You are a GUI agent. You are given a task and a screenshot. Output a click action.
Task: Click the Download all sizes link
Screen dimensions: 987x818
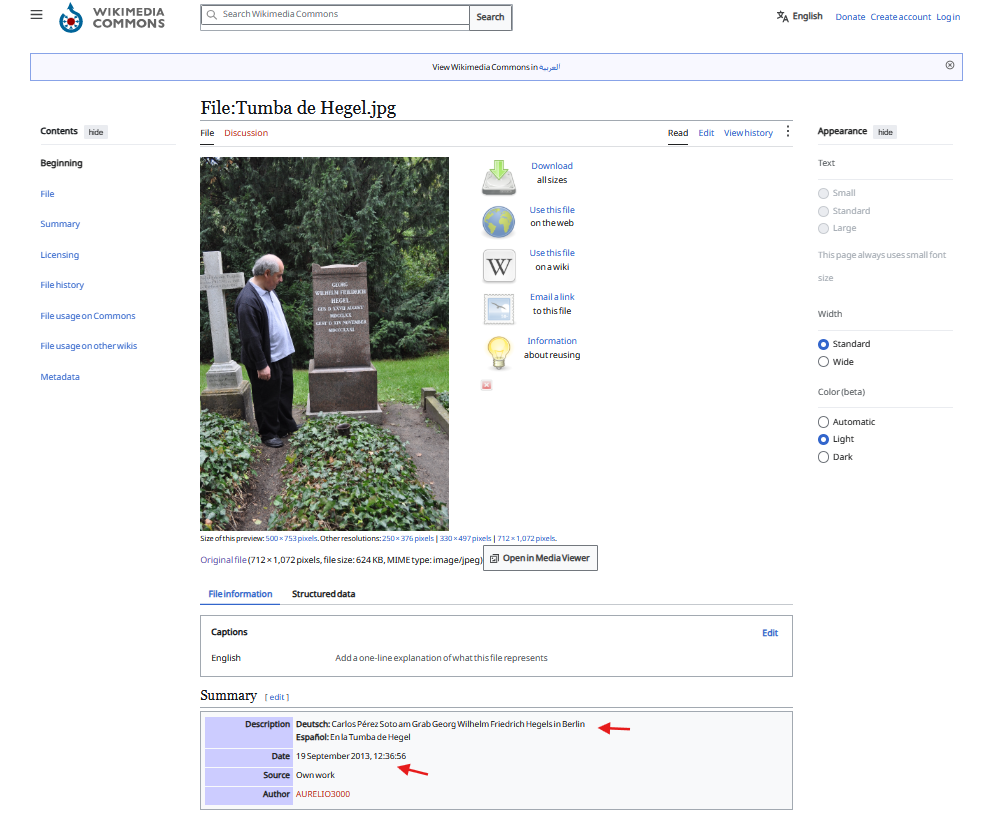point(552,166)
